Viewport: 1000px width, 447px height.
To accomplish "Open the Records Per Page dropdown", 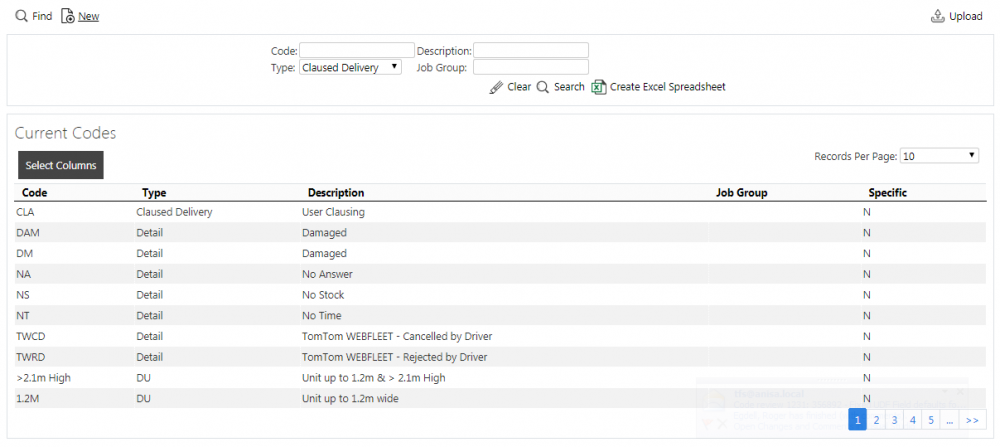I will click(x=939, y=156).
